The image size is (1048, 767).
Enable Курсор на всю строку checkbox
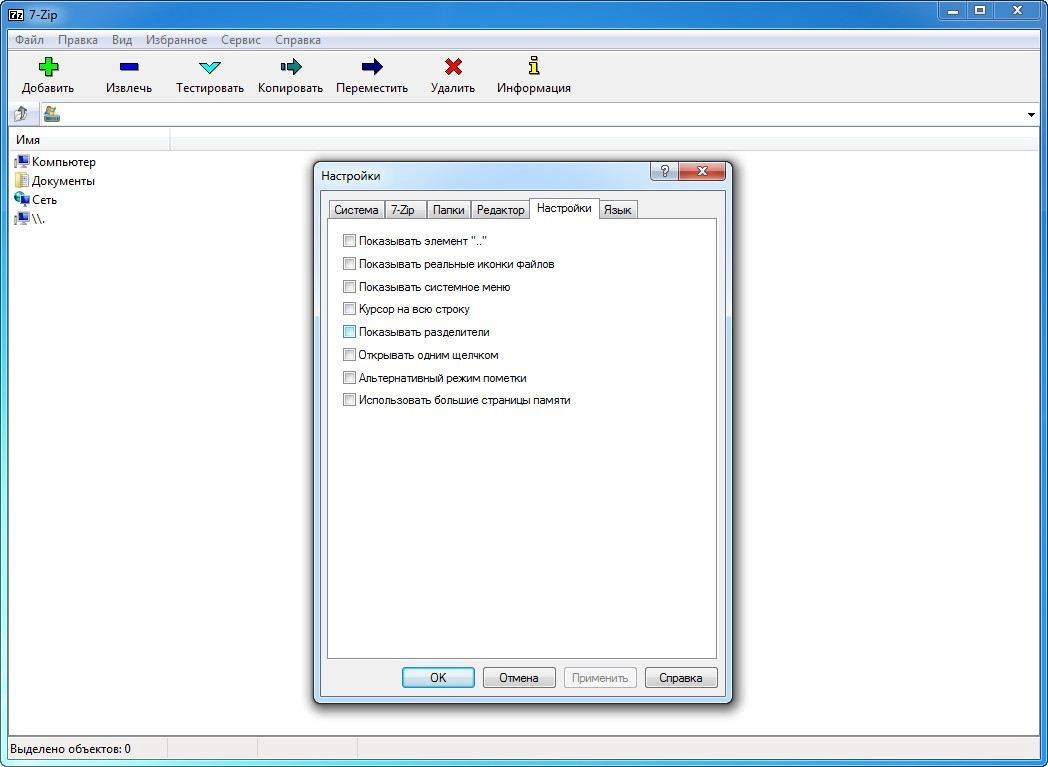click(x=349, y=309)
